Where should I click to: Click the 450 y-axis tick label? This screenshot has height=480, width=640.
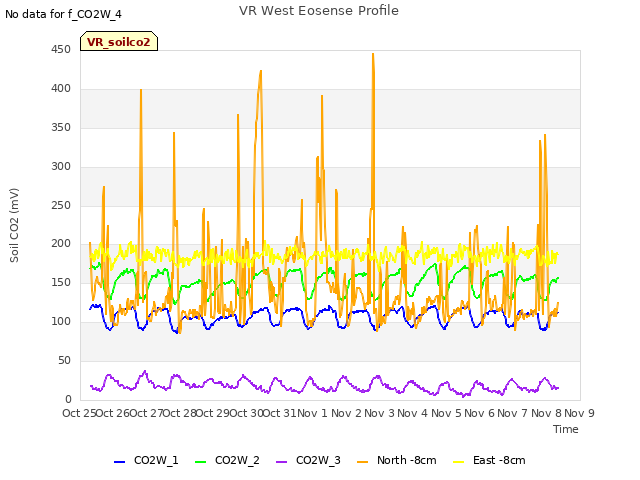(61, 50)
